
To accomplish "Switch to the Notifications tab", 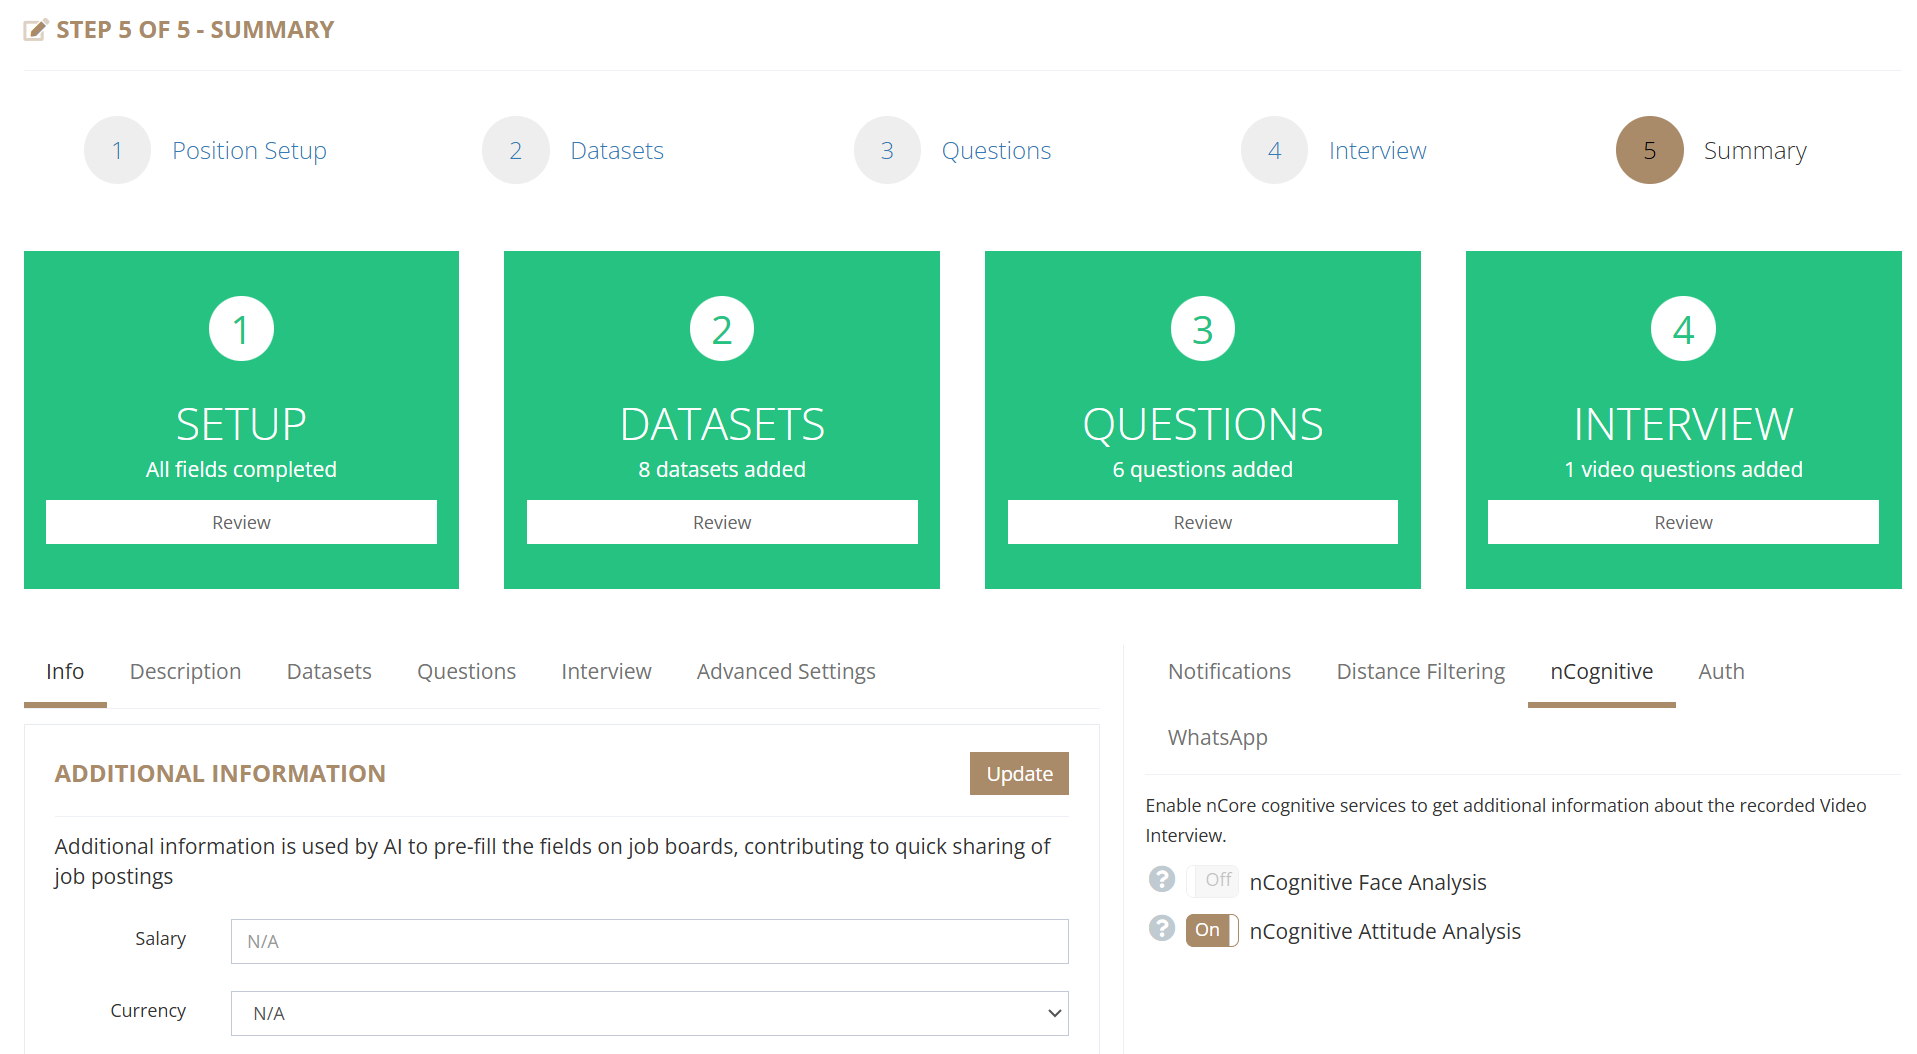I will pyautogui.click(x=1229, y=672).
